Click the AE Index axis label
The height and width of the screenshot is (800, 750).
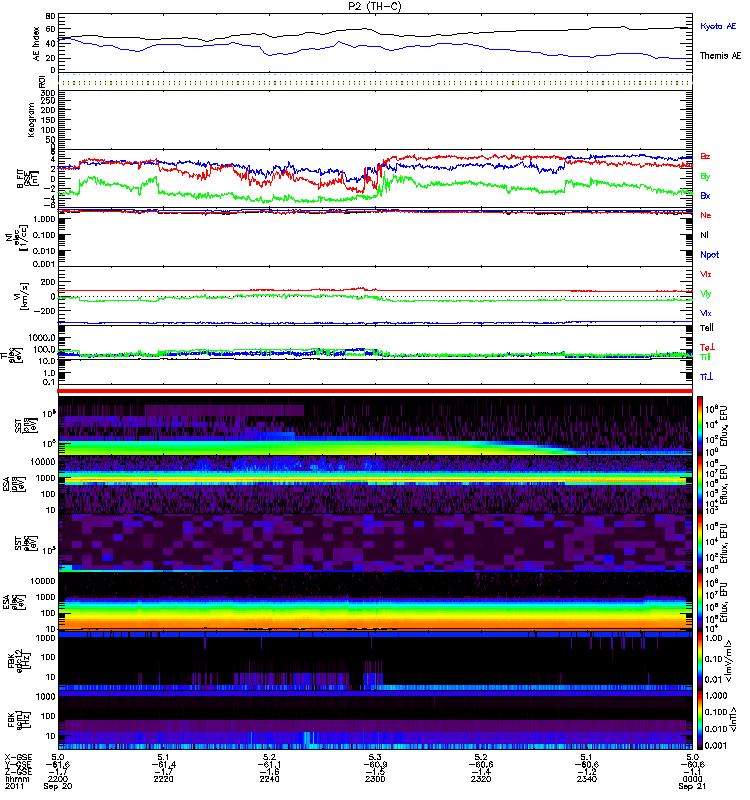click(37, 44)
